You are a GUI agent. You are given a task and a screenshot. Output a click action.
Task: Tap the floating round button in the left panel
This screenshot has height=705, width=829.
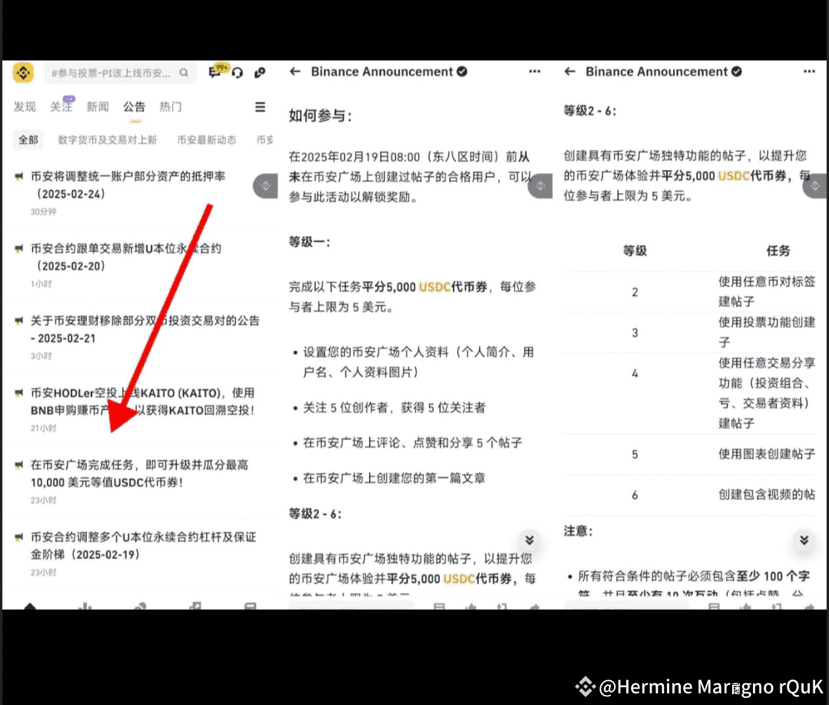tap(264, 186)
